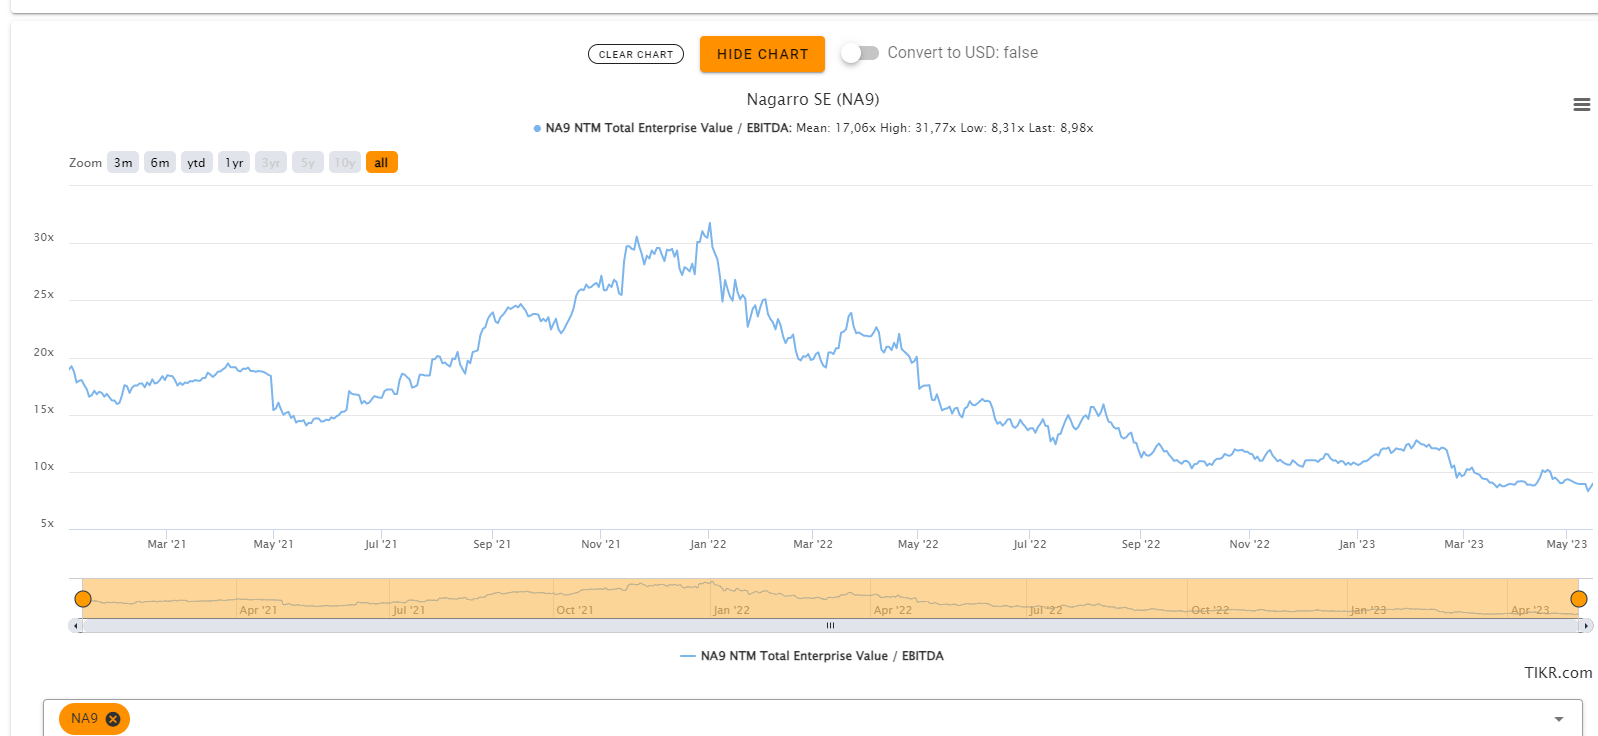Viewport: 1598px width, 736px height.
Task: Expand the ticker selection dropdown arrow
Action: (1558, 719)
